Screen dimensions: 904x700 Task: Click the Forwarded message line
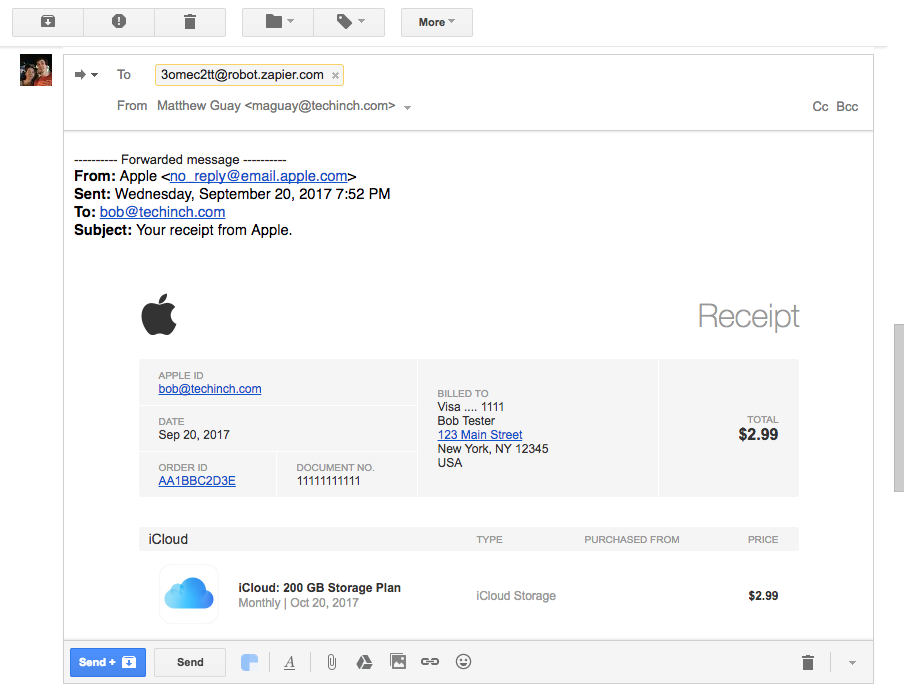(180, 159)
